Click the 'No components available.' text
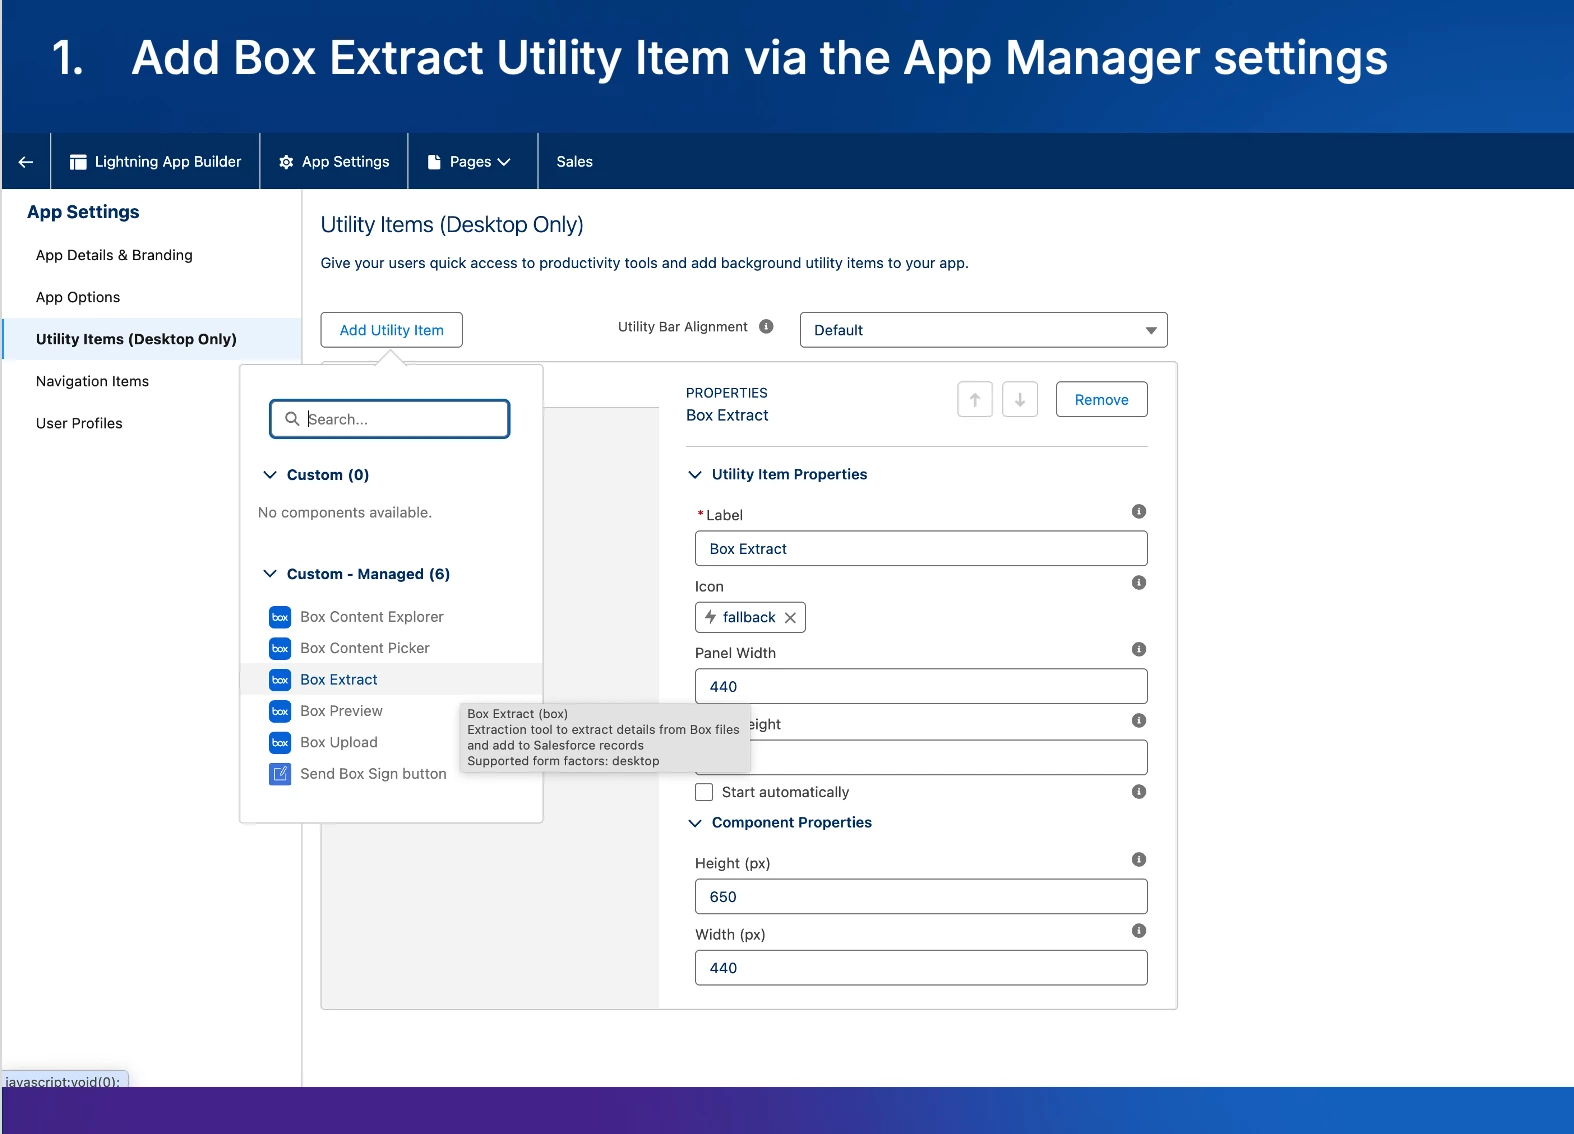This screenshot has width=1574, height=1134. point(345,513)
